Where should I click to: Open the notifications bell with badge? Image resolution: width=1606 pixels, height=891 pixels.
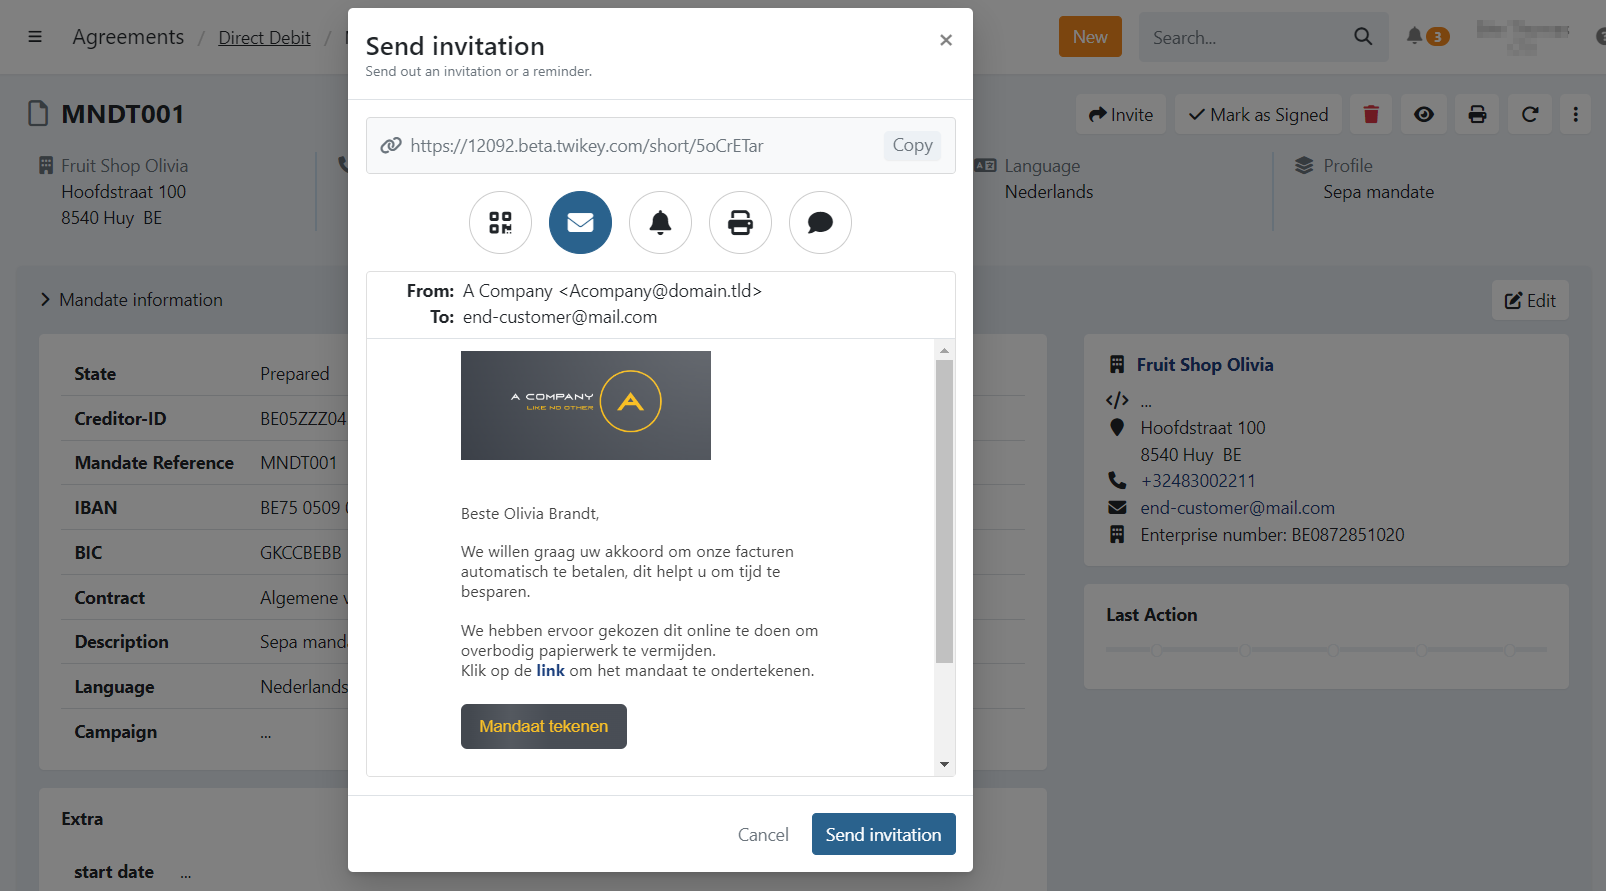(1415, 36)
